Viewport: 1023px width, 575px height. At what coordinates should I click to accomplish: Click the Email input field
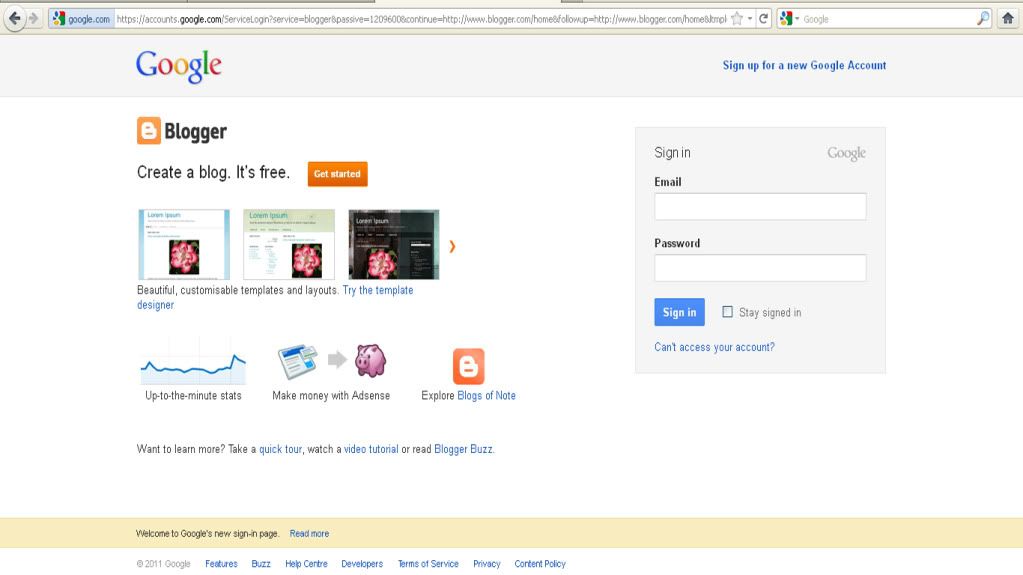click(760, 206)
